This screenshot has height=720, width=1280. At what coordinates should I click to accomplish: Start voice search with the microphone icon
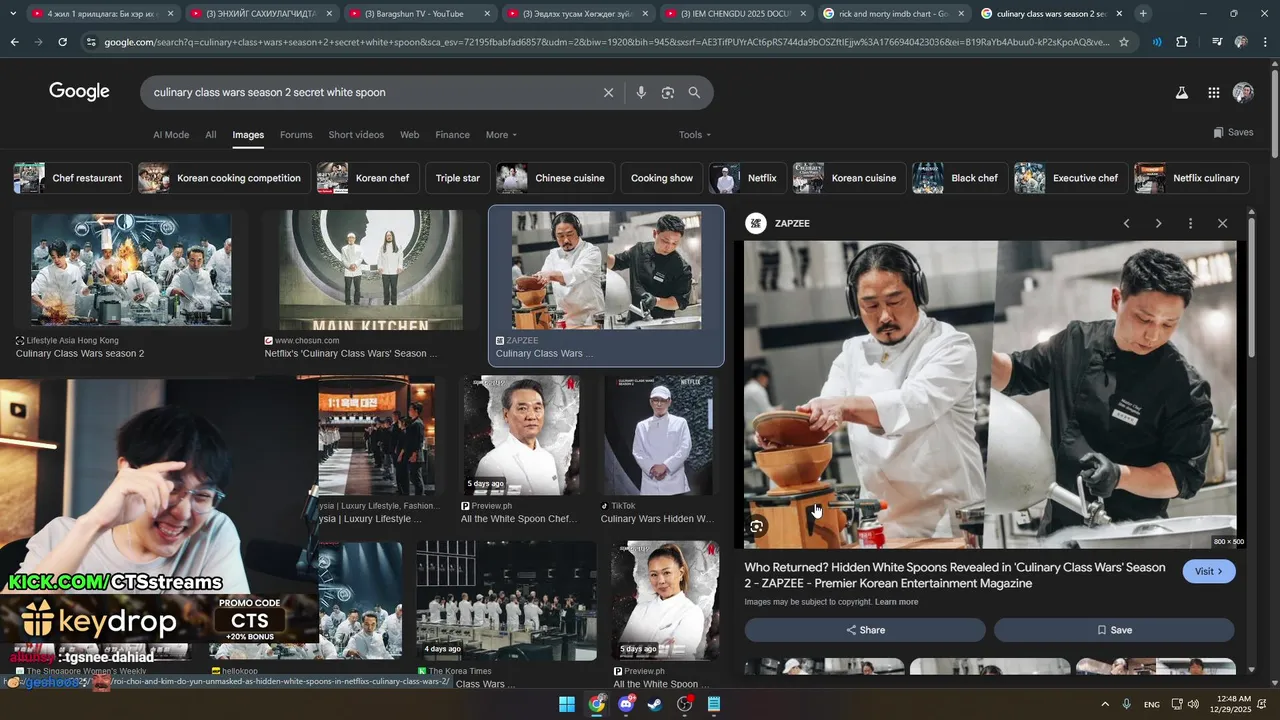click(641, 93)
